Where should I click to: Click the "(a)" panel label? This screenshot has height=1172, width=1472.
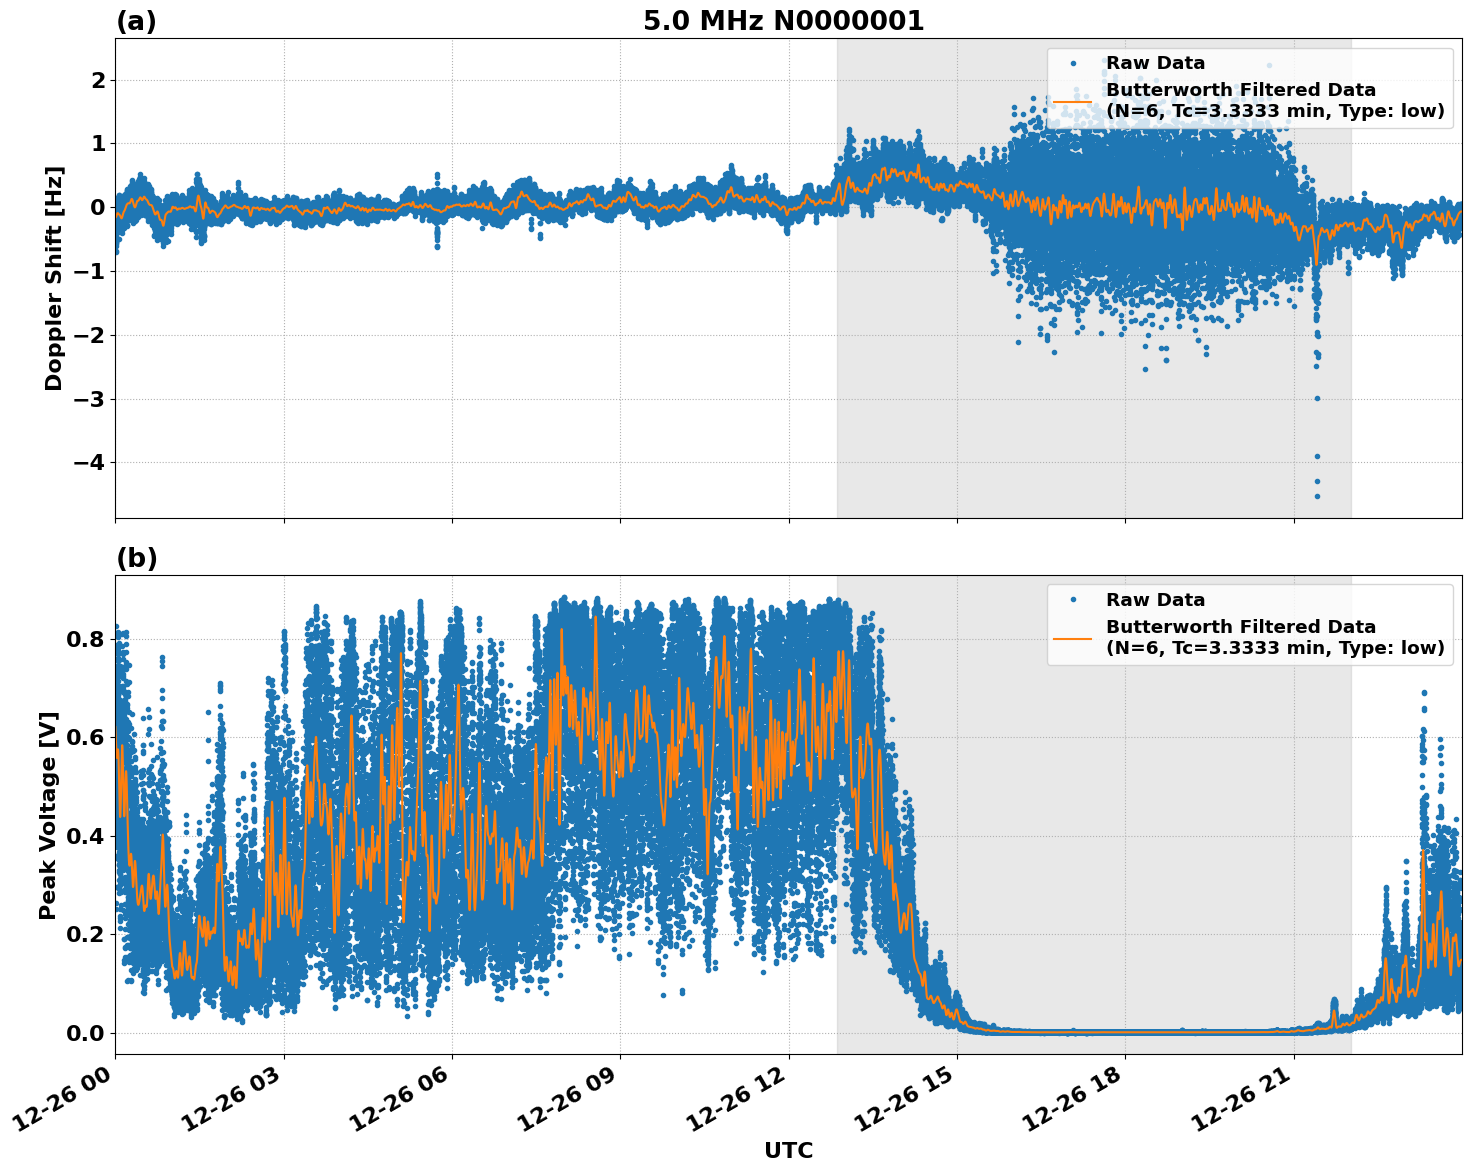[x=136, y=21]
